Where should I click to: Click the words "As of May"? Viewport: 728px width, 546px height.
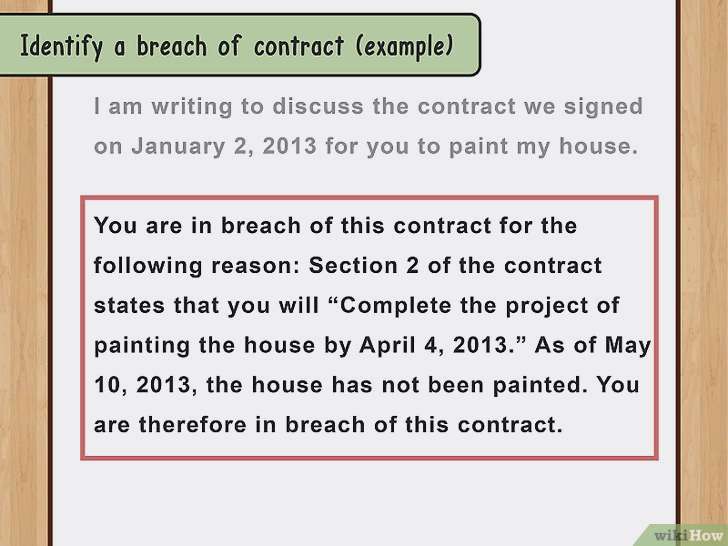(x=599, y=345)
